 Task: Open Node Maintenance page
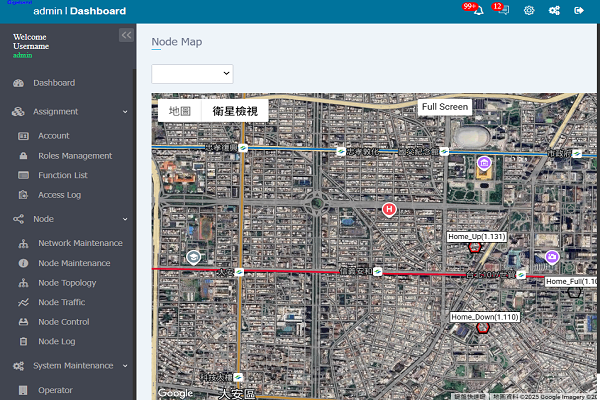pyautogui.click(x=74, y=263)
